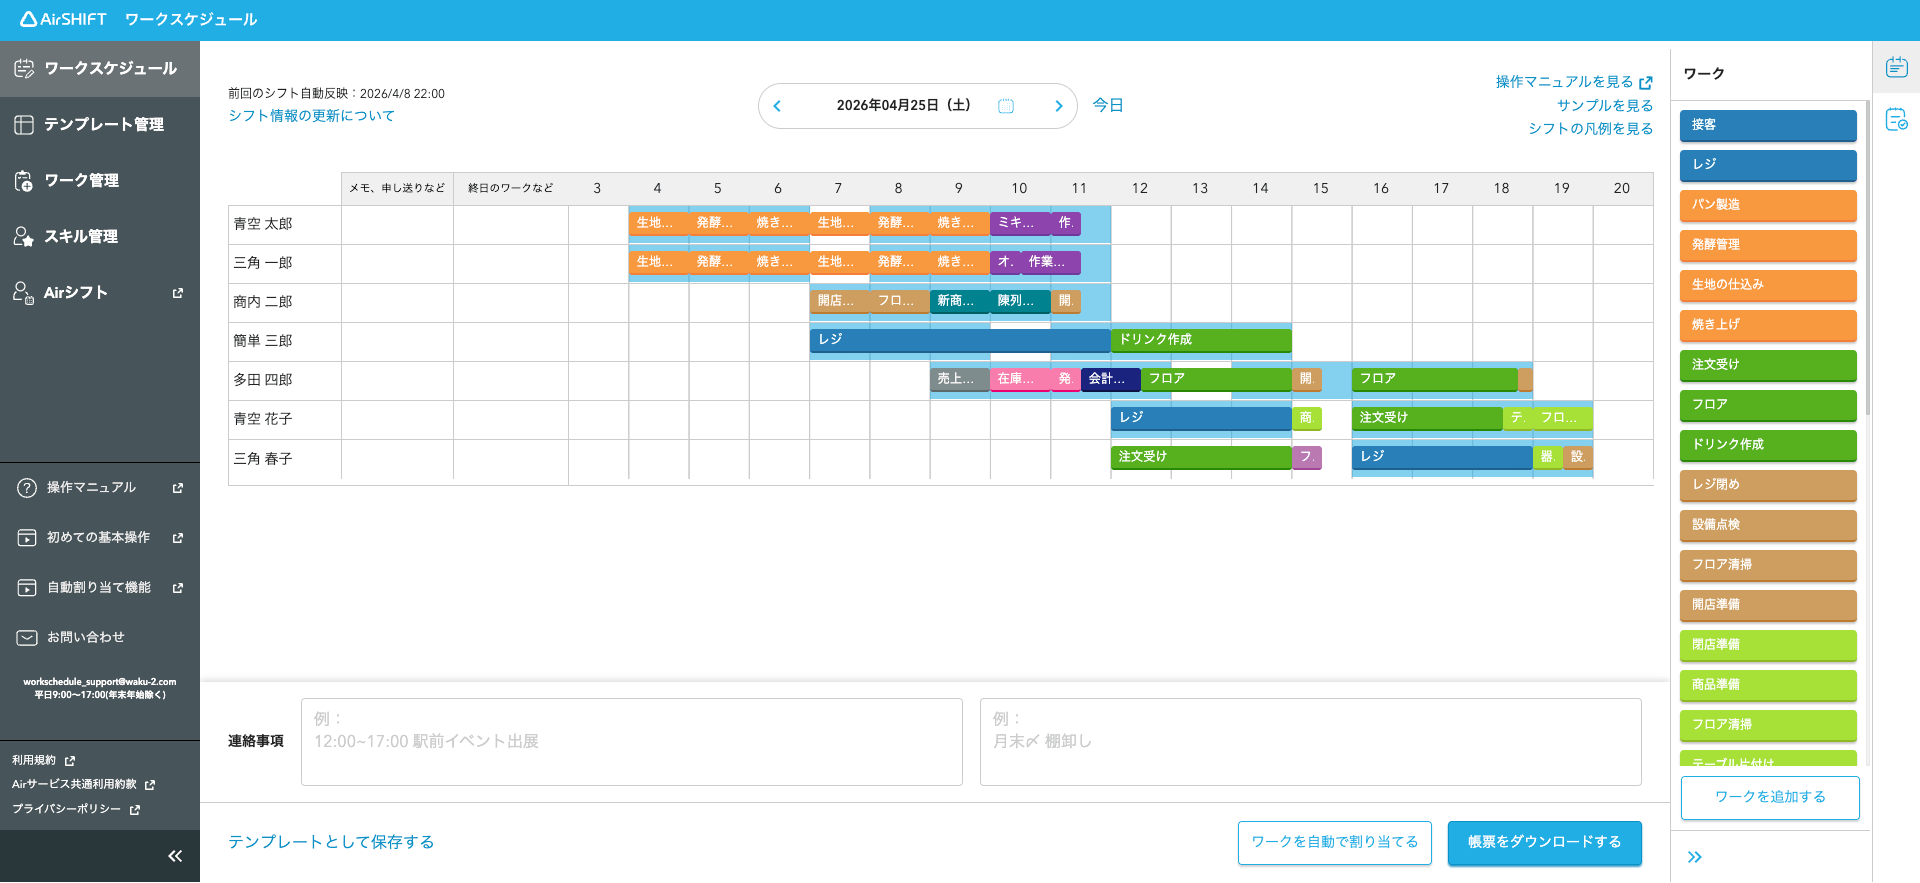Click ワークを追加する button
Viewport: 1920px width, 883px height.
tap(1770, 797)
